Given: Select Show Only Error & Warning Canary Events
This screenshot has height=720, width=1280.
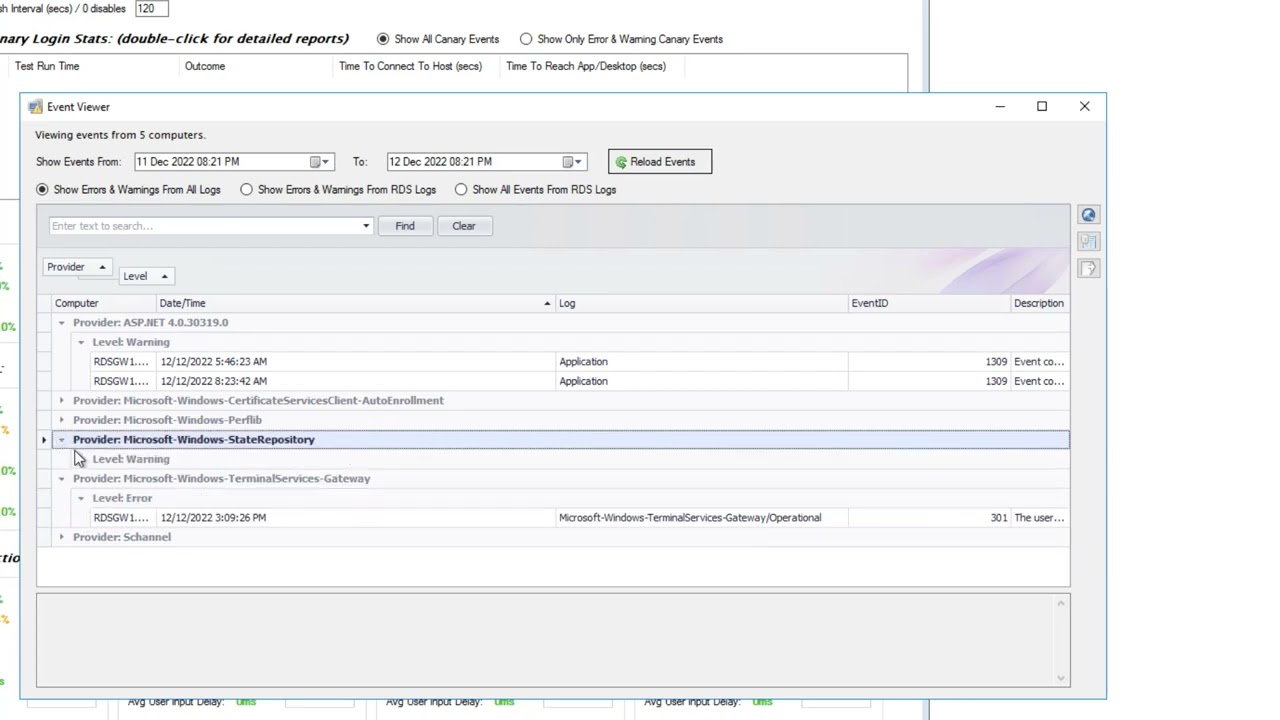Looking at the screenshot, I should point(621,39).
